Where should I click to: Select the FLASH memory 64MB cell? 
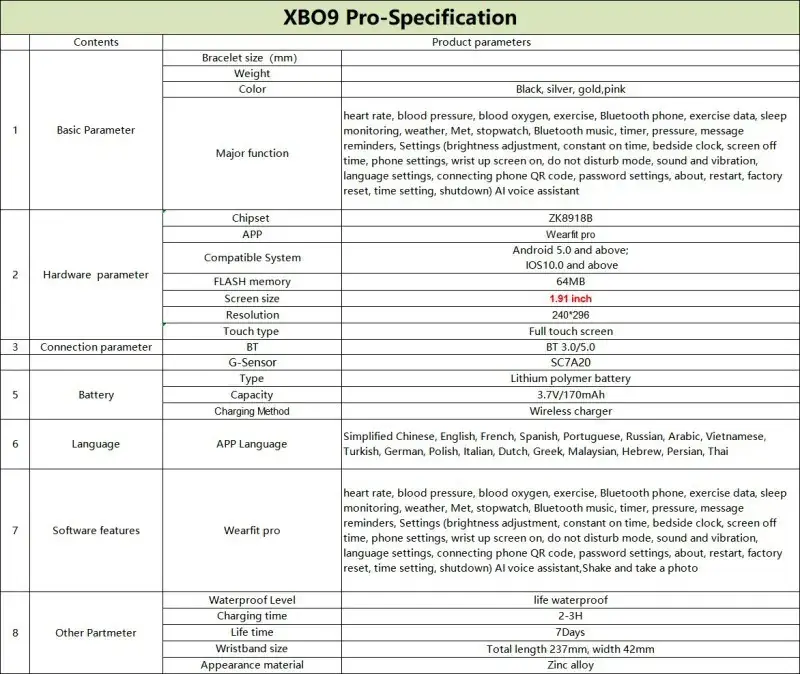click(x=570, y=282)
